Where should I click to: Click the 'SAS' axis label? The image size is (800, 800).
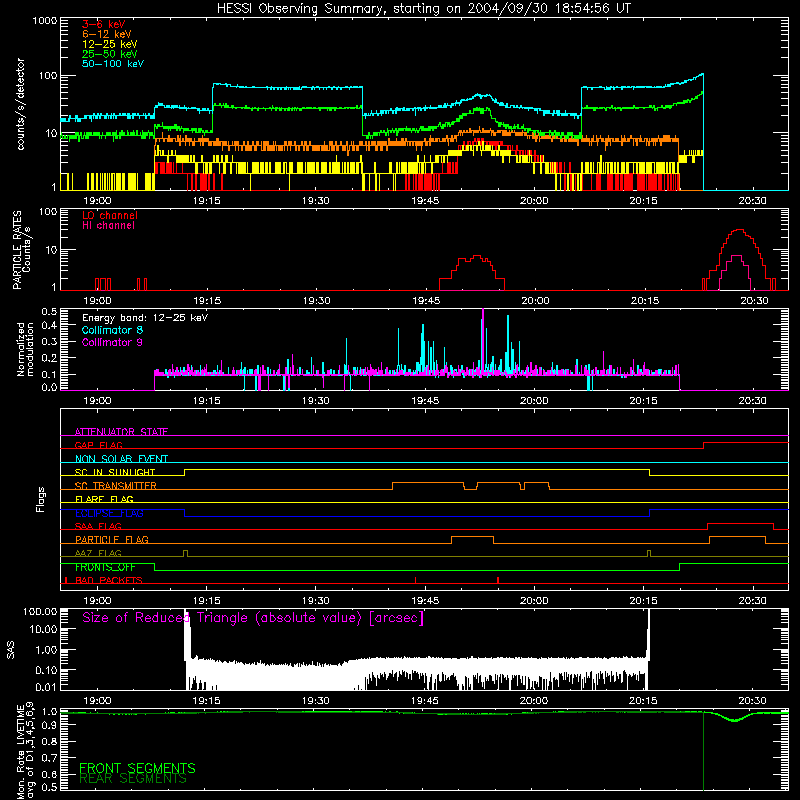tap(11, 650)
